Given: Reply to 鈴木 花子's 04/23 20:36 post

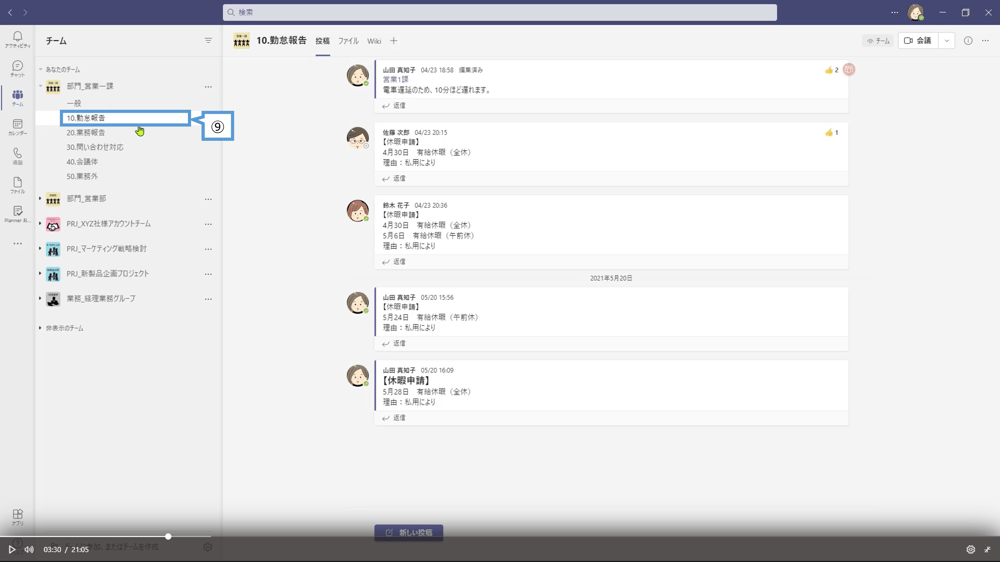Looking at the screenshot, I should coord(394,262).
